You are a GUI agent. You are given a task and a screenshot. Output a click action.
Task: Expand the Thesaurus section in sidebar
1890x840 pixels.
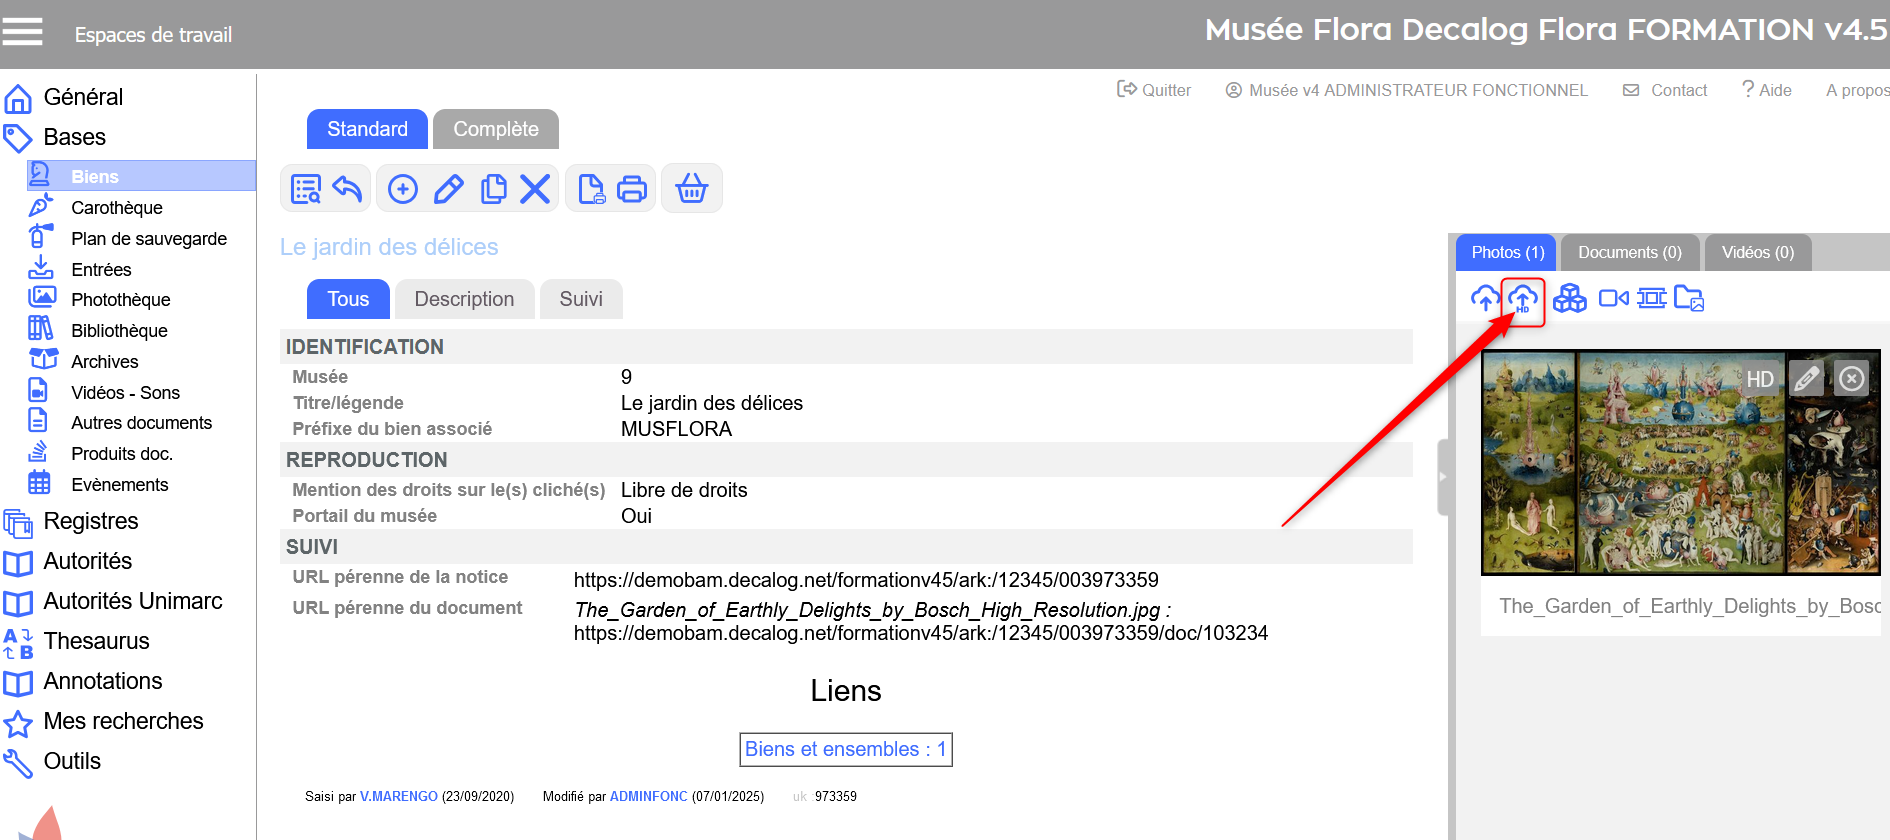(96, 641)
